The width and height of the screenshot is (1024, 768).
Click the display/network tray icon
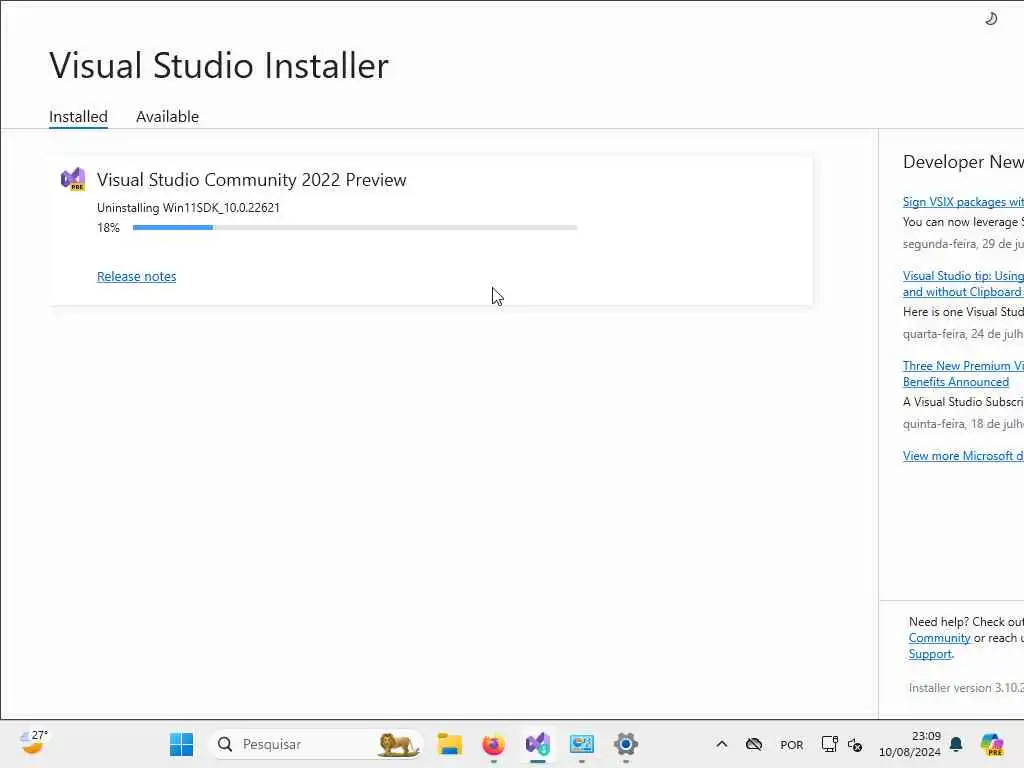(x=829, y=744)
